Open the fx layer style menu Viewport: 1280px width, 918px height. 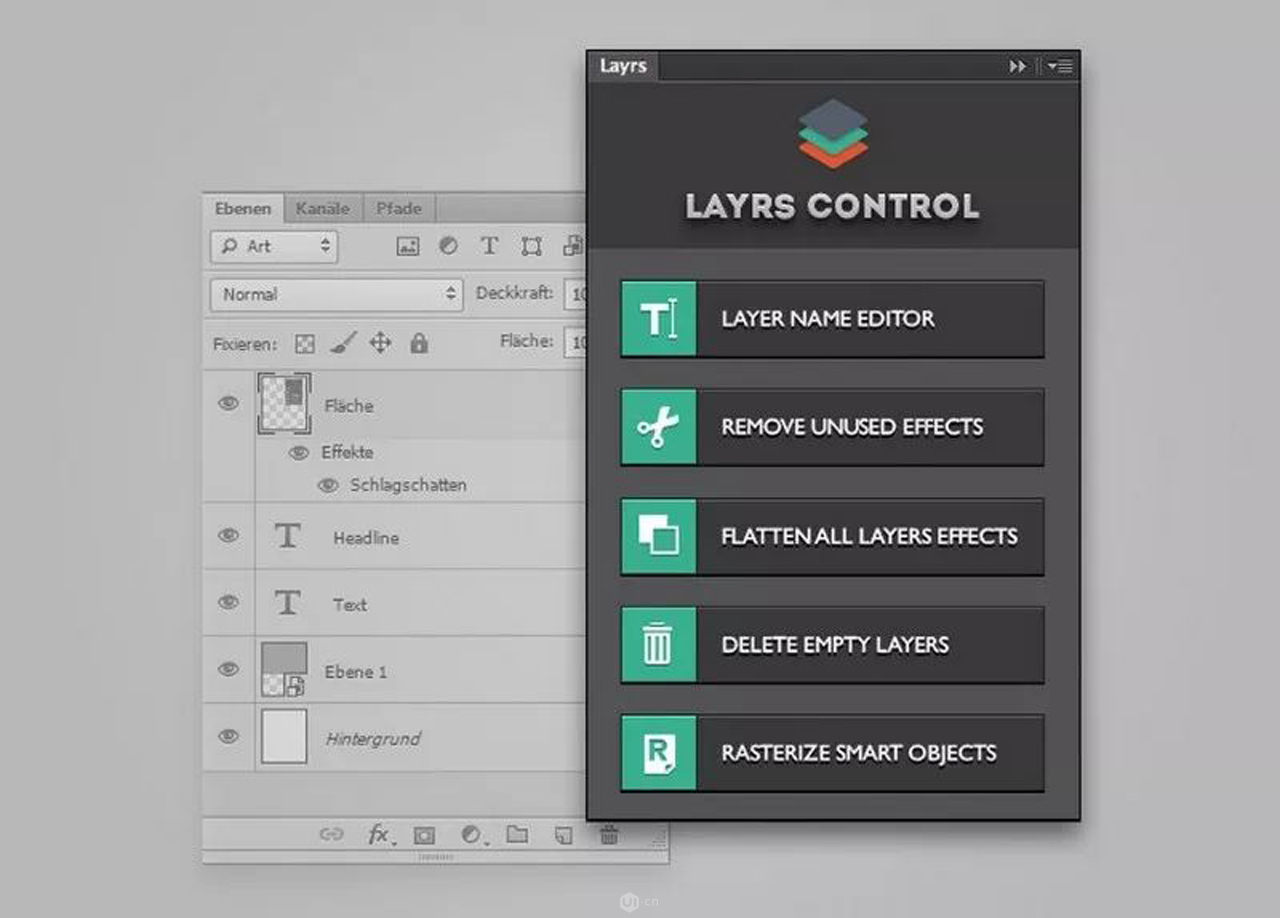point(378,835)
